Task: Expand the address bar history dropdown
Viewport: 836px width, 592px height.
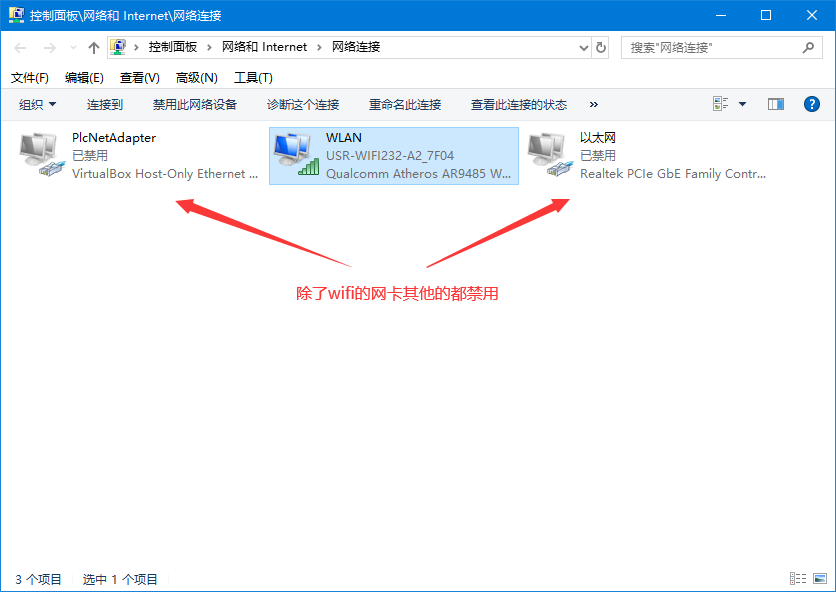Action: click(584, 47)
